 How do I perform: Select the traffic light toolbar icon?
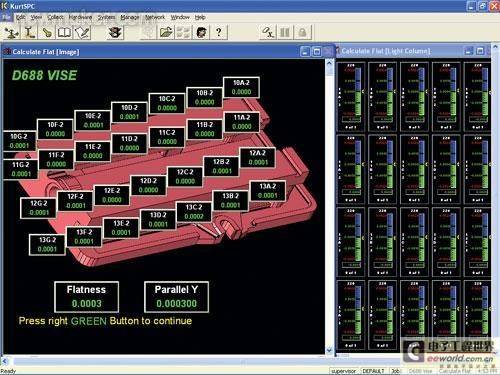point(115,32)
